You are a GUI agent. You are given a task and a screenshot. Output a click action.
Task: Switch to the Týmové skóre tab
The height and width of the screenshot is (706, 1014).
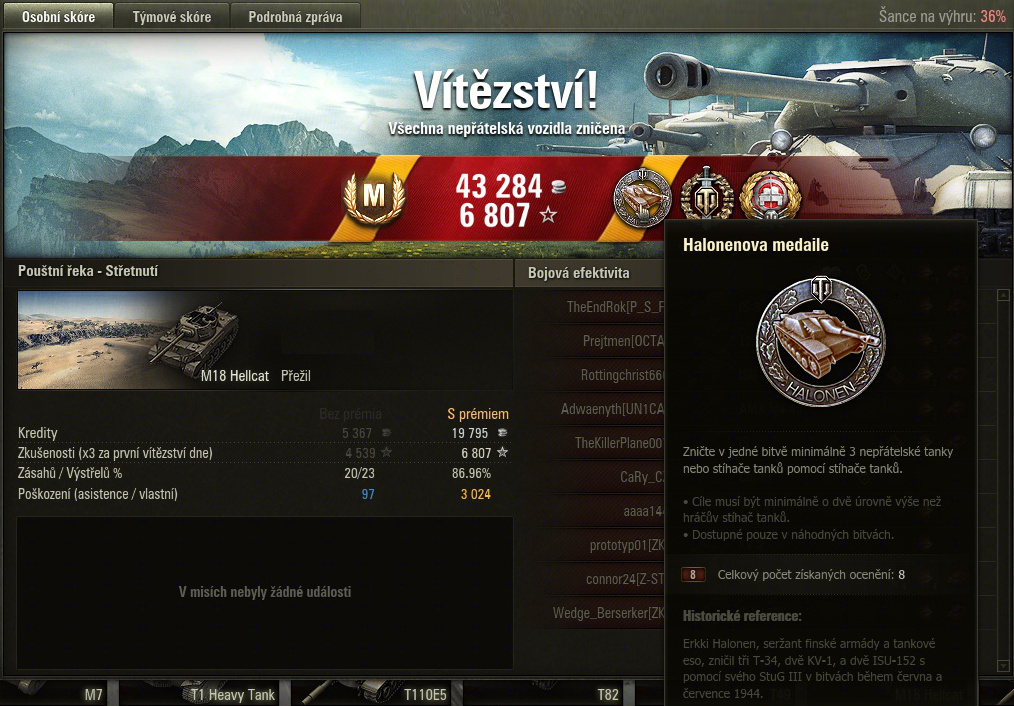pyautogui.click(x=172, y=17)
